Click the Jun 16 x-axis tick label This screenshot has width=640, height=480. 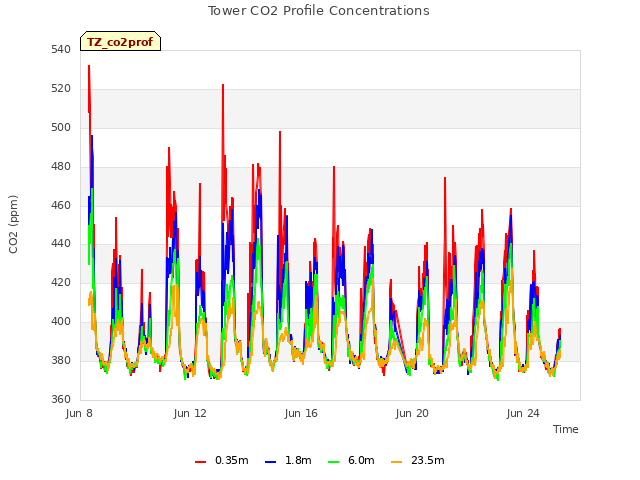[301, 413]
